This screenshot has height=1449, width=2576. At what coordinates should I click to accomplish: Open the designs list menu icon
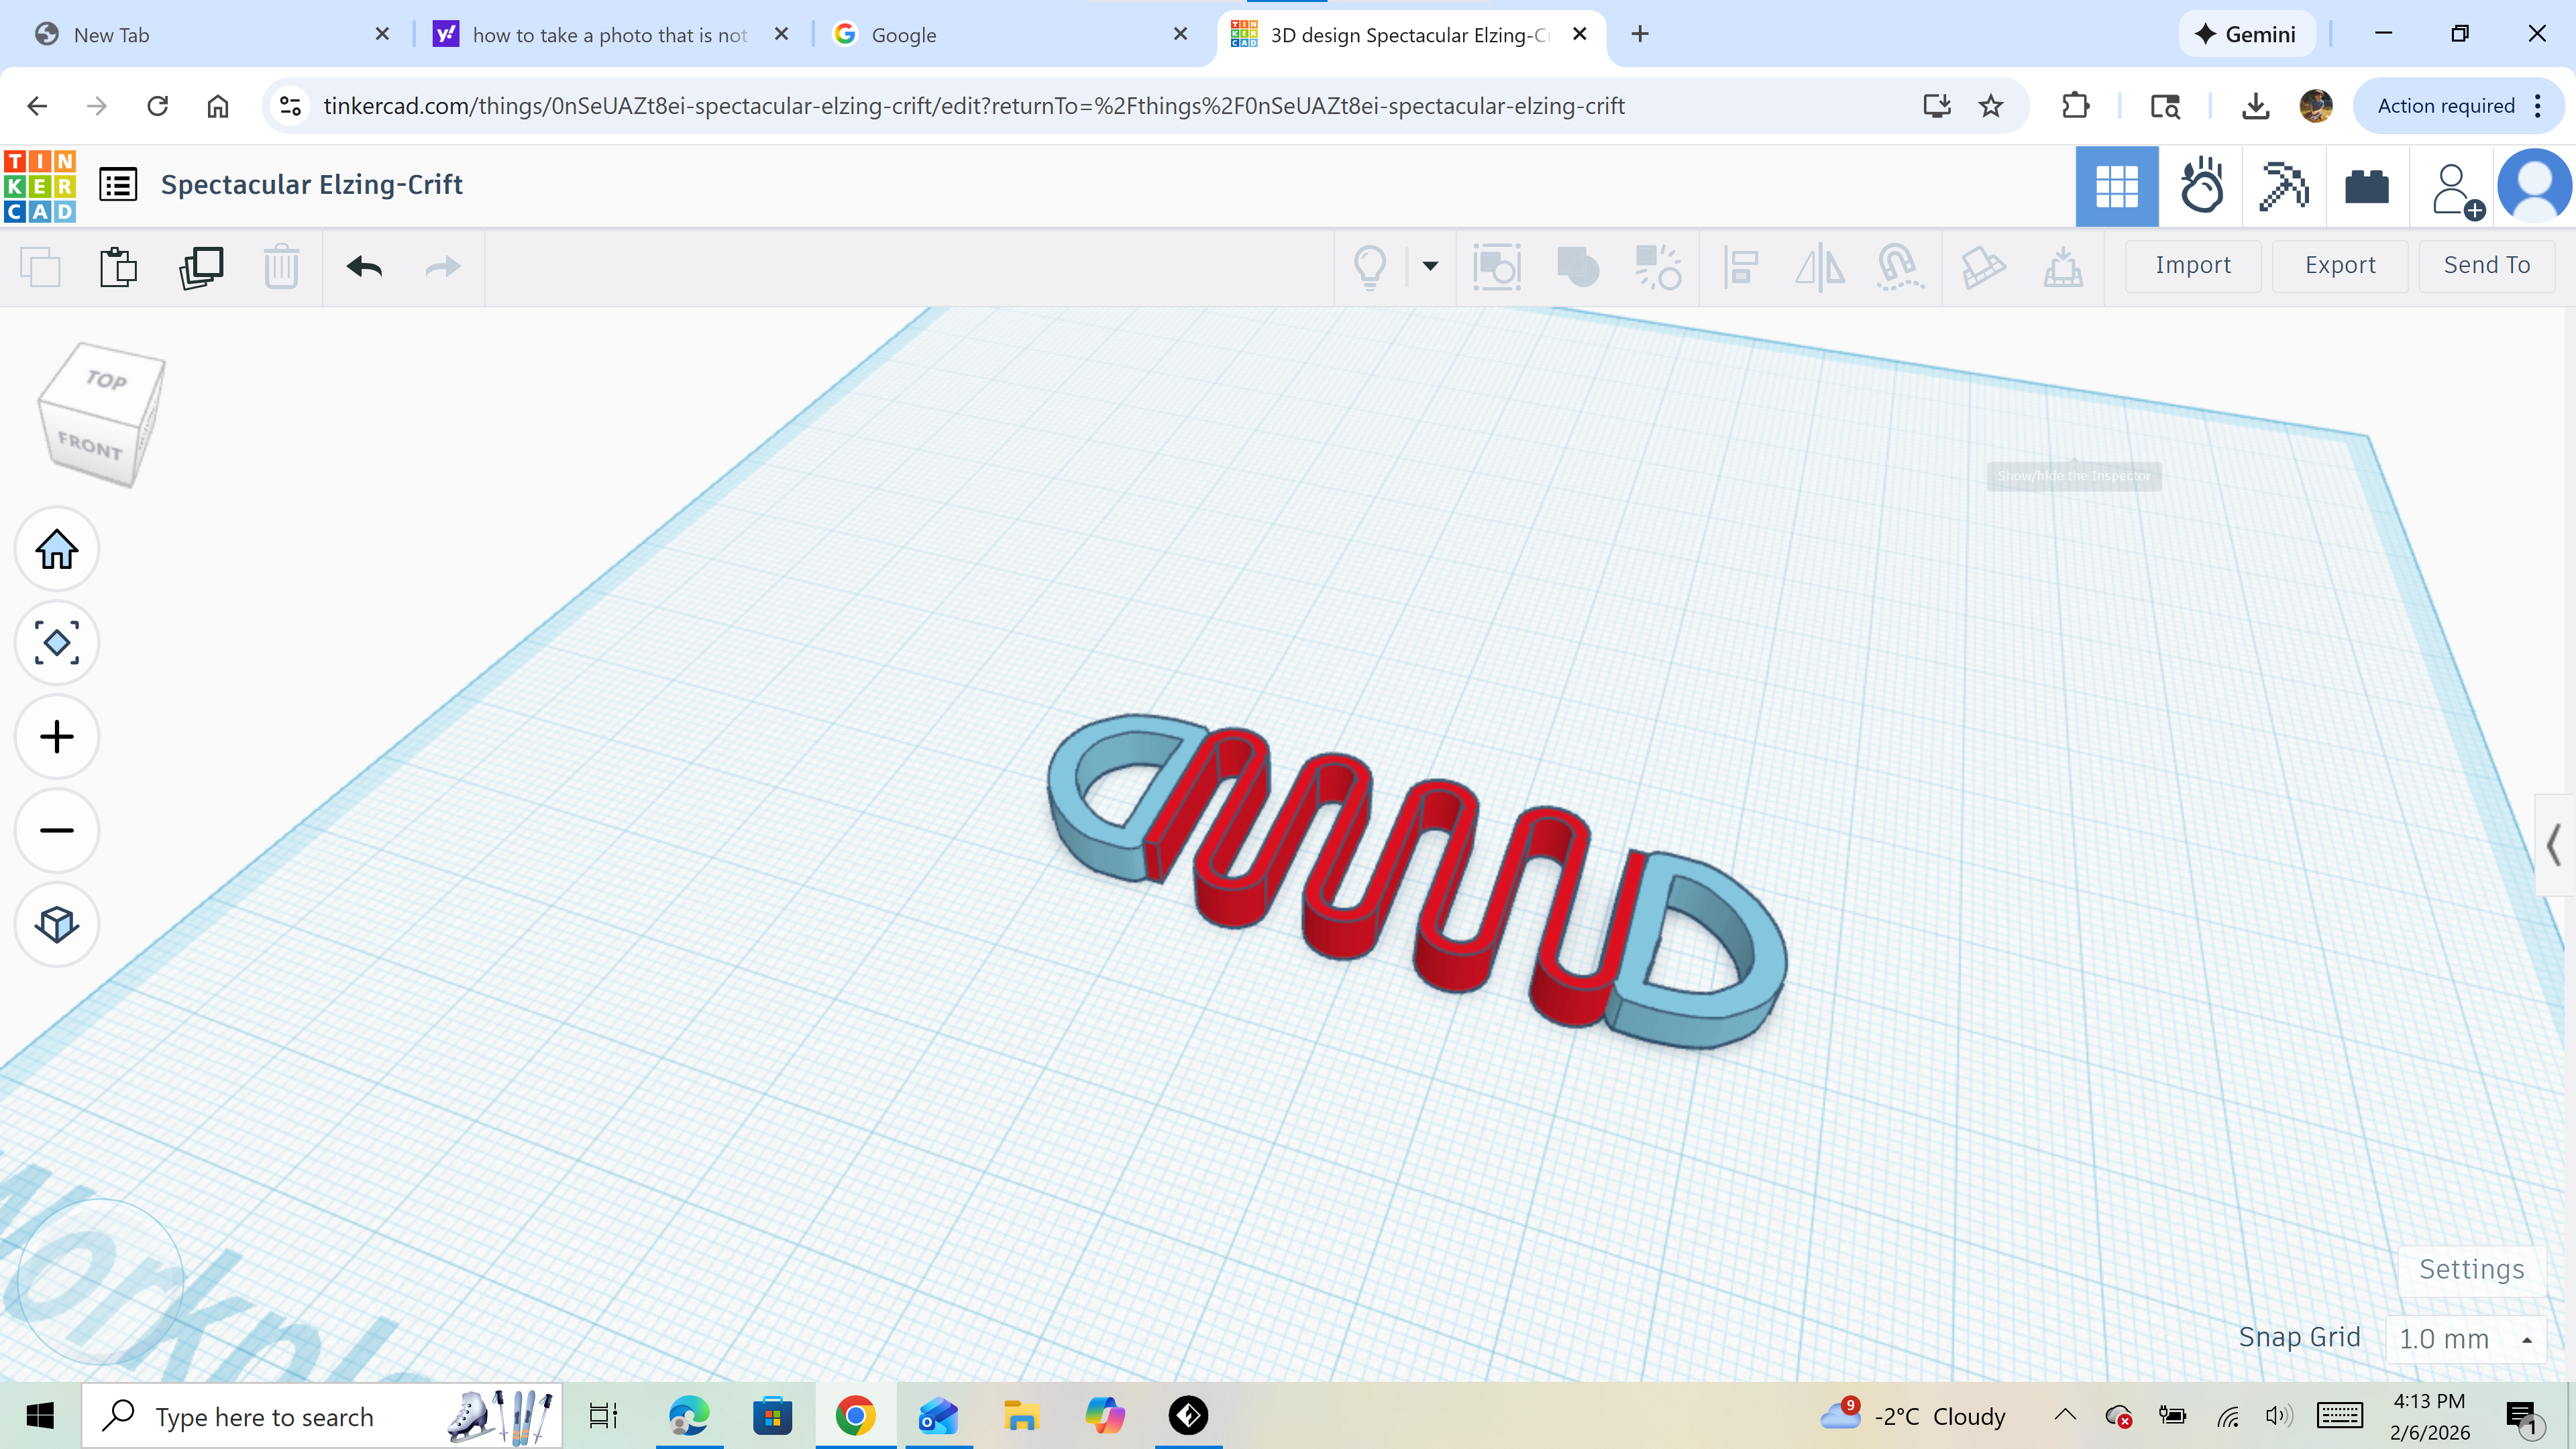pos(118,185)
